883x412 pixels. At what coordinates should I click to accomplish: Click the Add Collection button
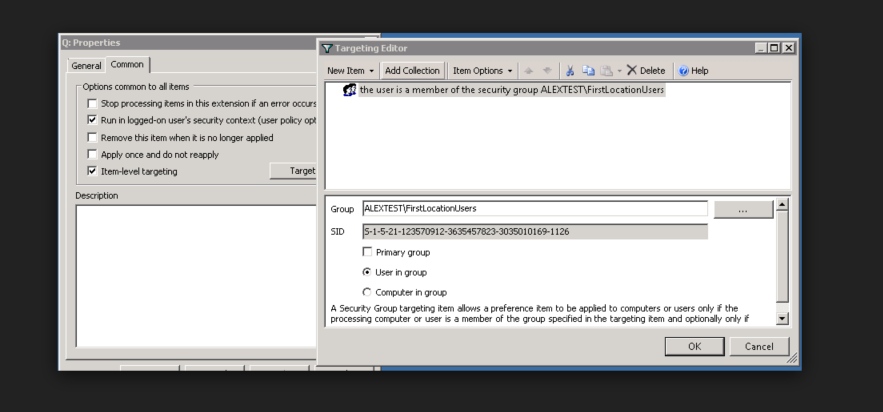(x=412, y=71)
